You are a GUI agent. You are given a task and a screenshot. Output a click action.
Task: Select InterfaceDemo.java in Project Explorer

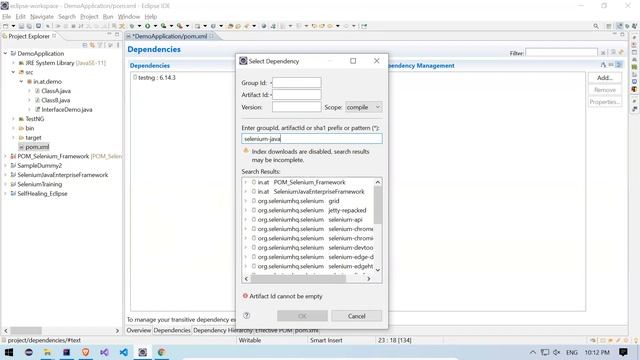[x=67, y=109]
